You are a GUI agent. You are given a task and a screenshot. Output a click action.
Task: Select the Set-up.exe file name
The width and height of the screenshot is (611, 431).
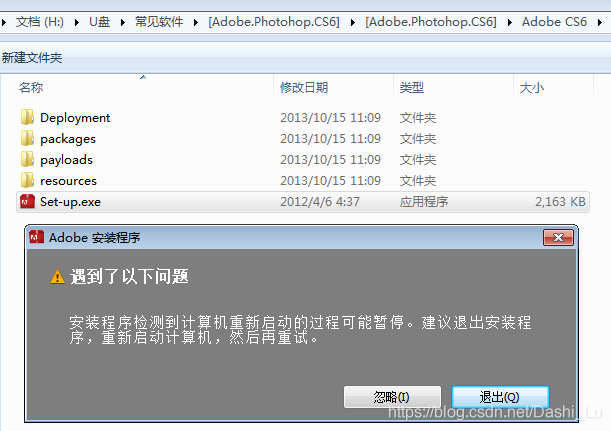(x=70, y=202)
